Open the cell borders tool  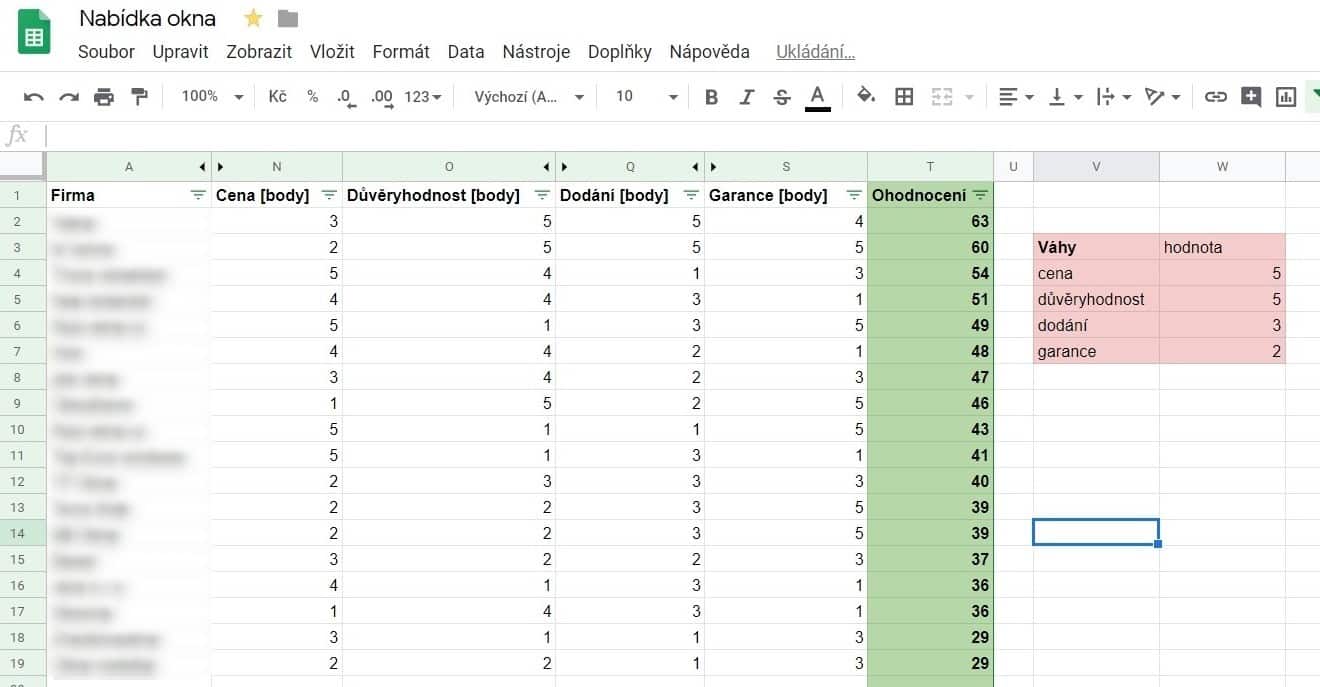(x=904, y=97)
